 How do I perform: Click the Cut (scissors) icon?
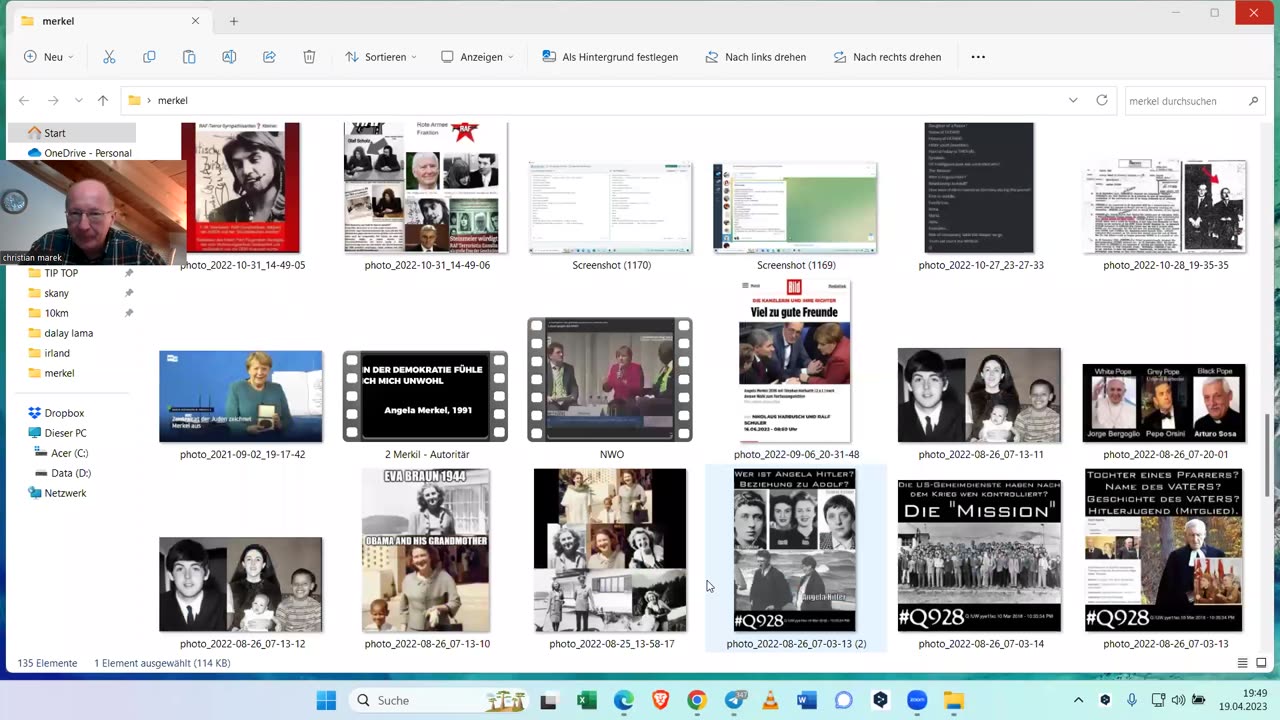109,57
